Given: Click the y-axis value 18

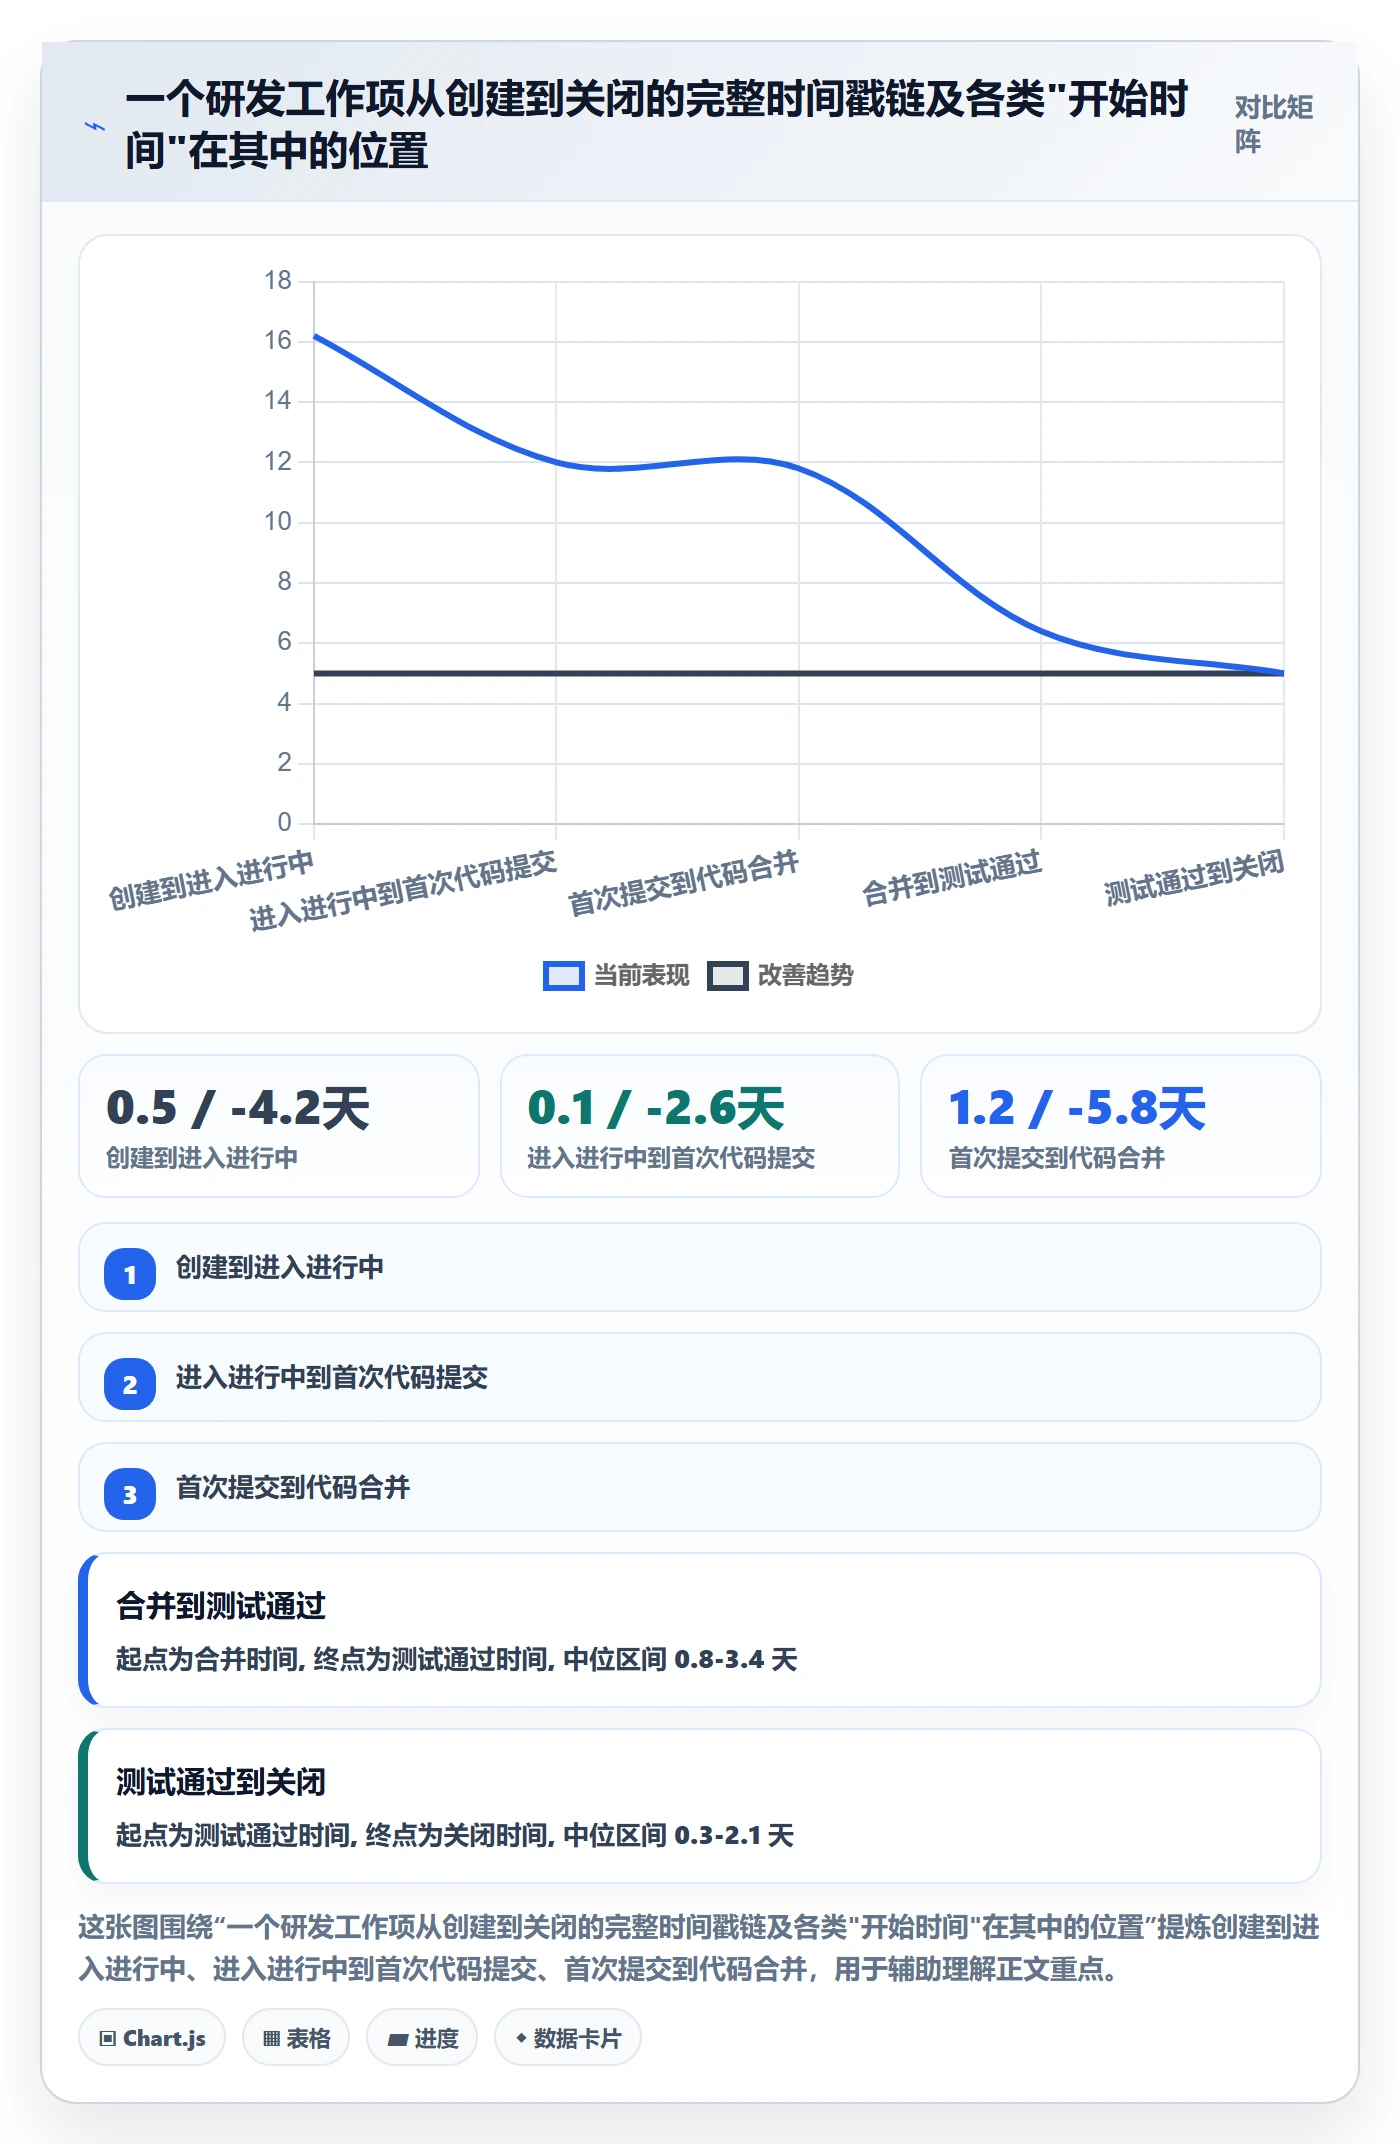Looking at the screenshot, I should click(278, 281).
